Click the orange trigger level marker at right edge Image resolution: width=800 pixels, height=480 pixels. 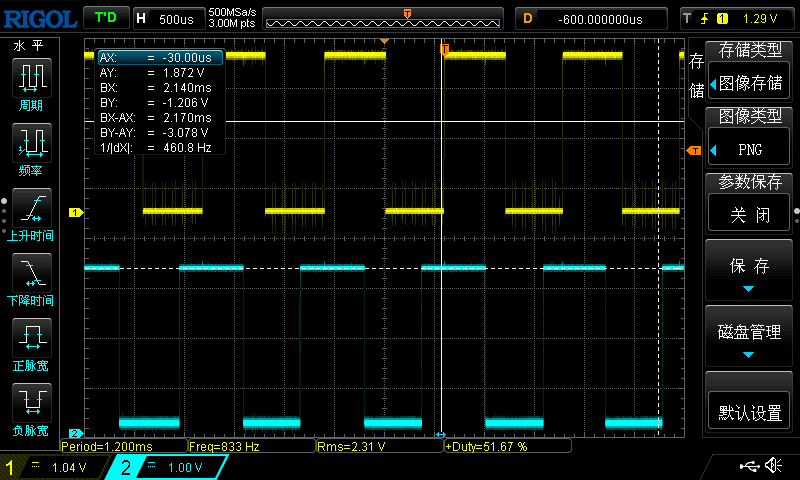tap(694, 150)
